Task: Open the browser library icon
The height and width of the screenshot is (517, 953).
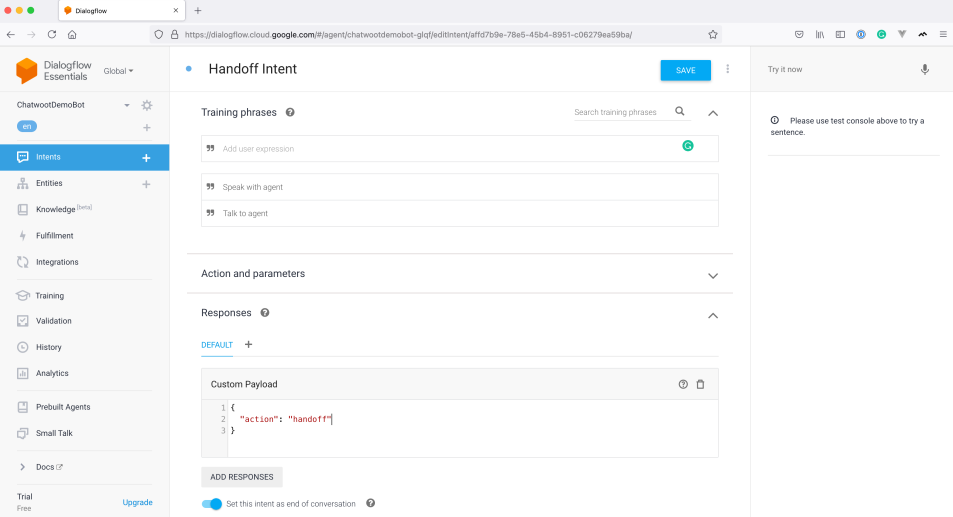Action: tap(820, 35)
